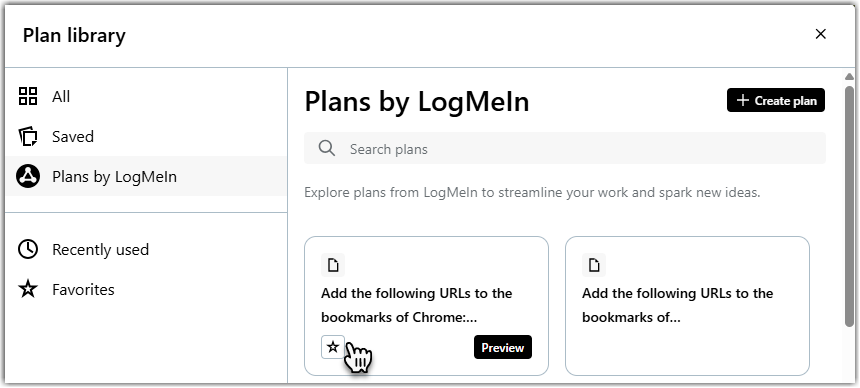Click the Favorites star icon in sidebar

28,289
